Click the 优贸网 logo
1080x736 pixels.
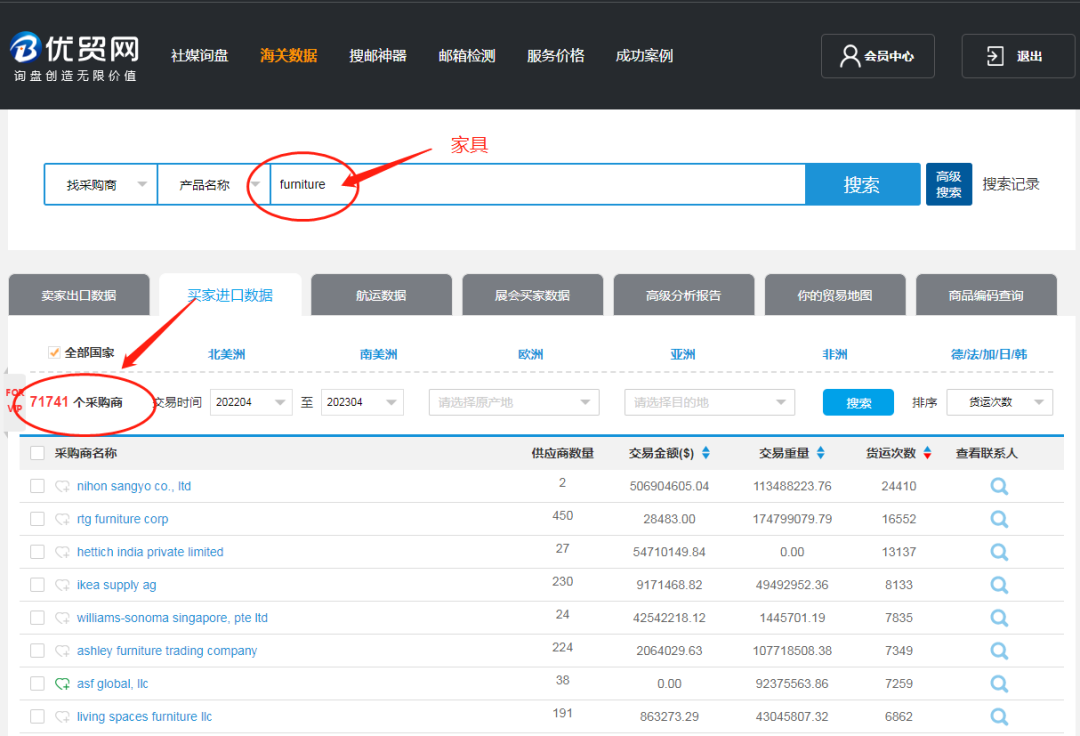75,57
